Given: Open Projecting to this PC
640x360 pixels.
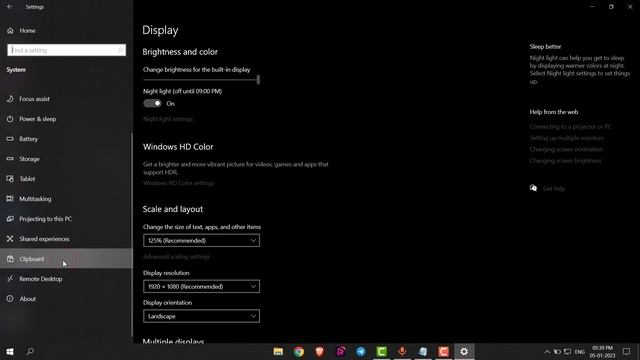Looking at the screenshot, I should click(45, 219).
